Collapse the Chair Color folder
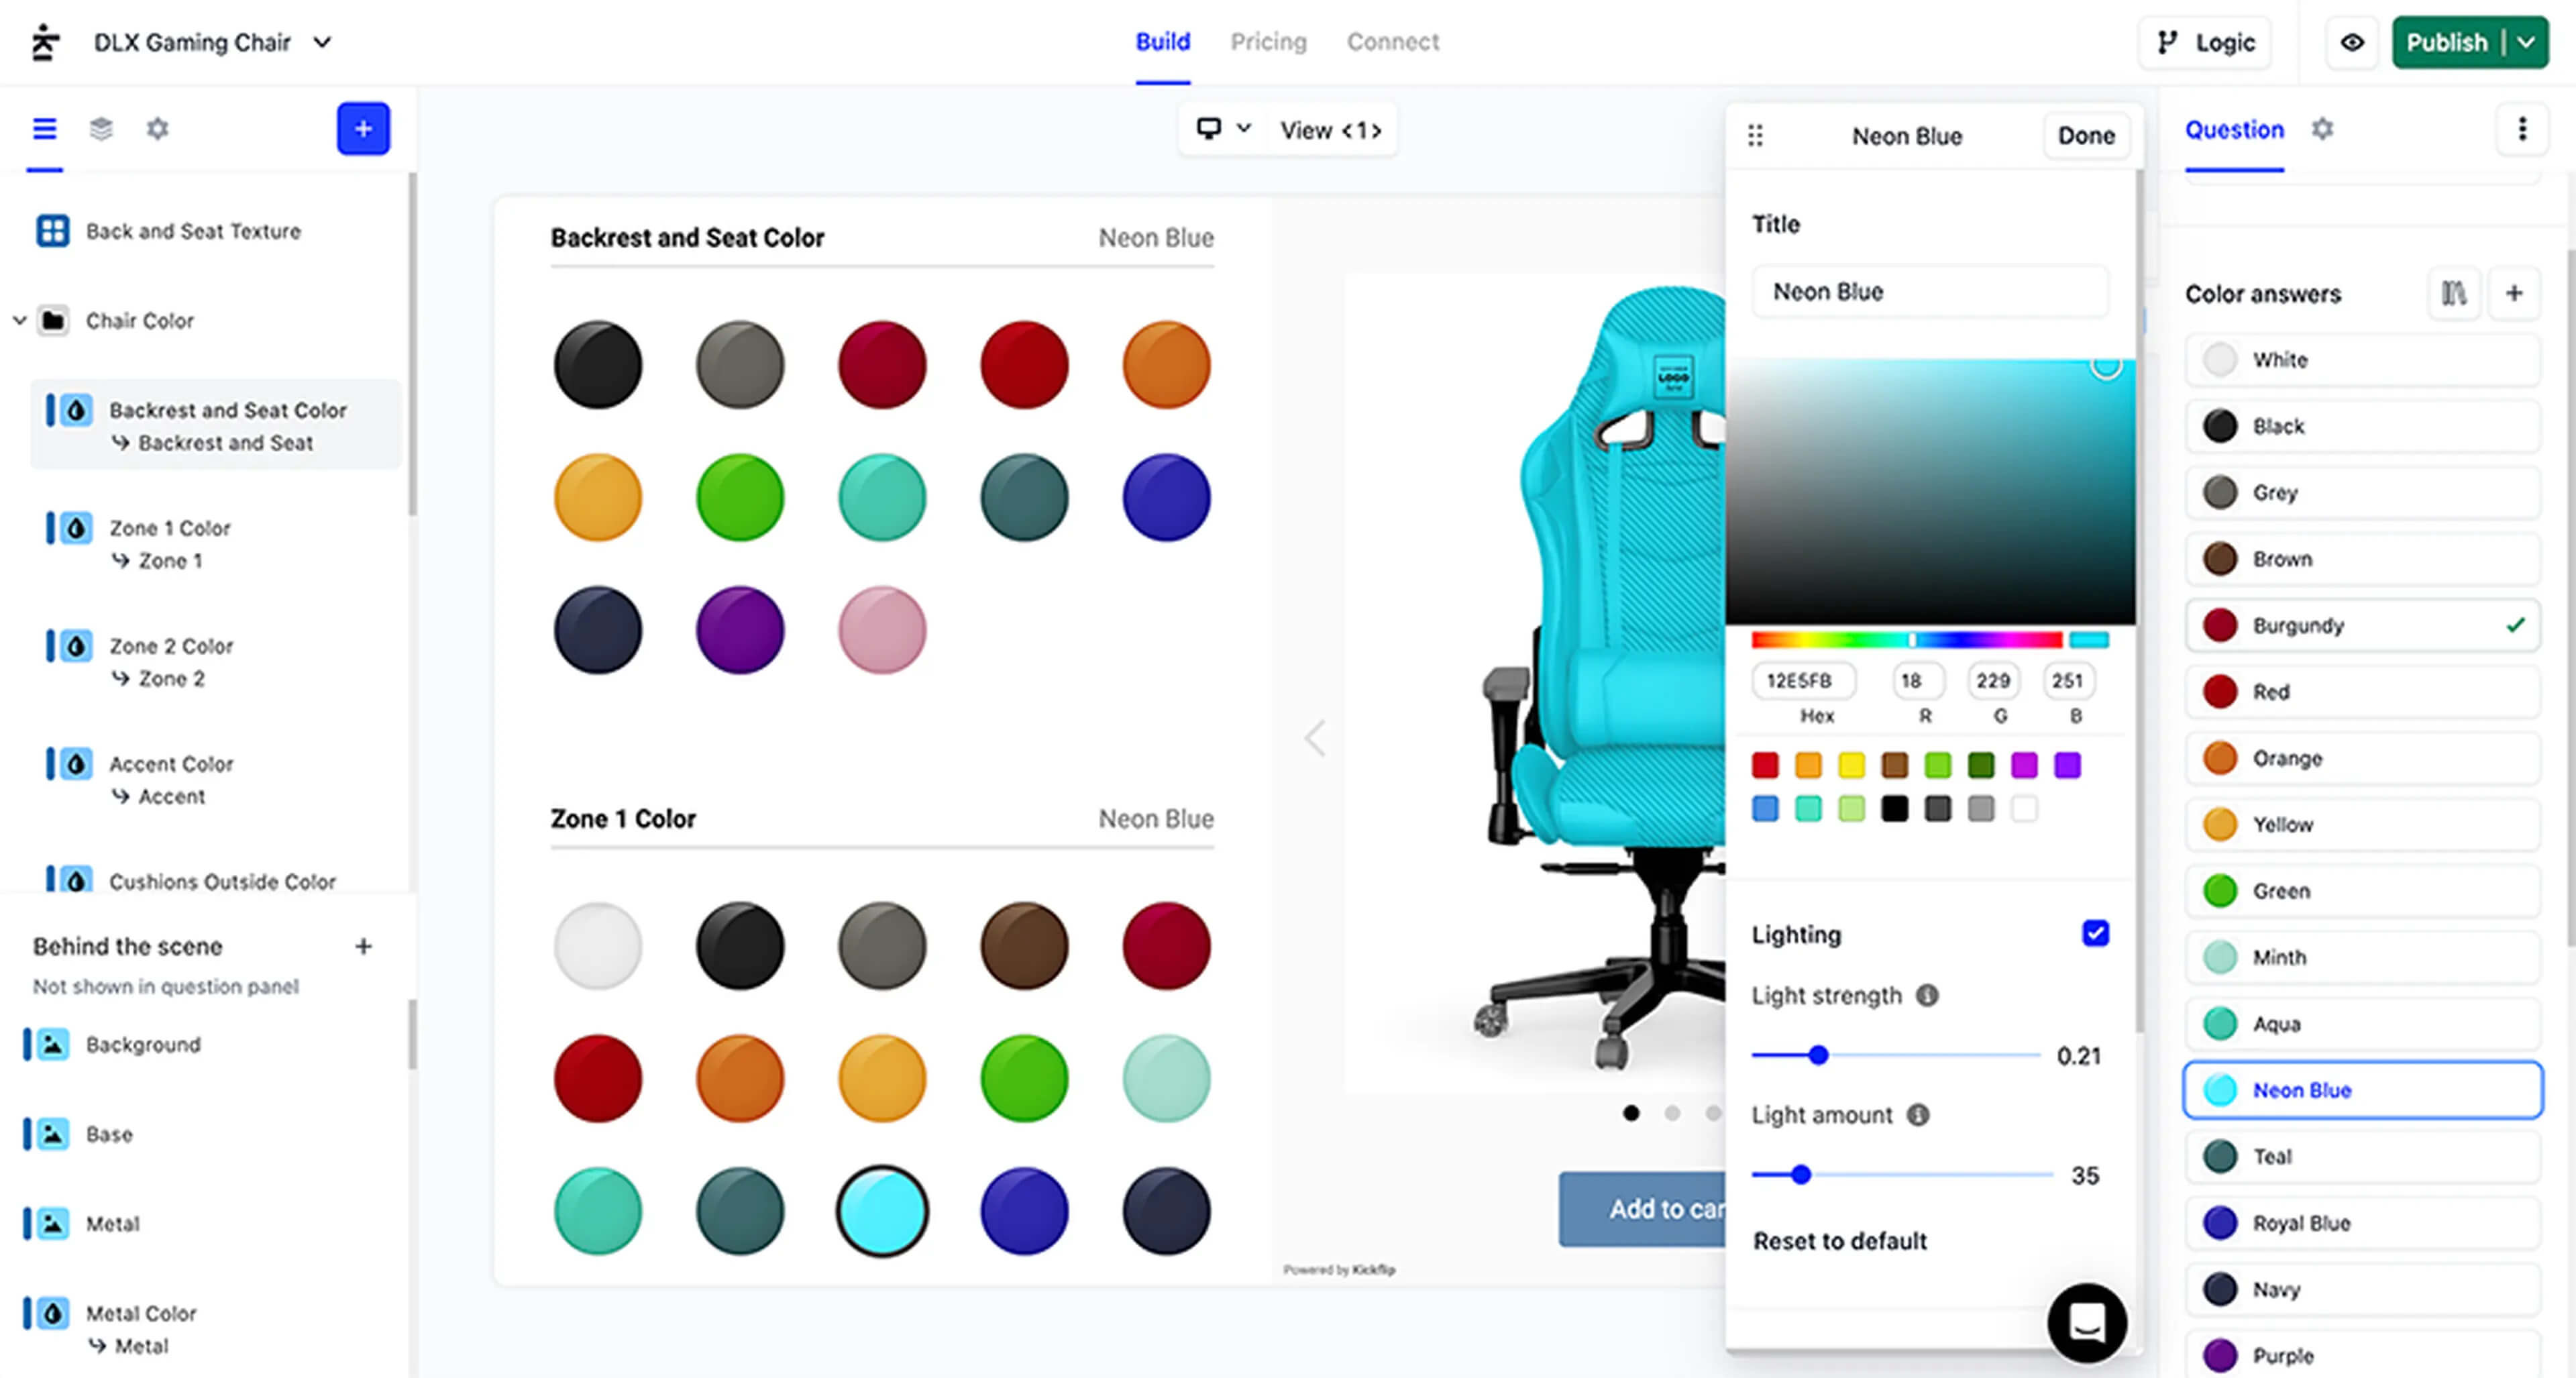The height and width of the screenshot is (1378, 2576). 19,320
